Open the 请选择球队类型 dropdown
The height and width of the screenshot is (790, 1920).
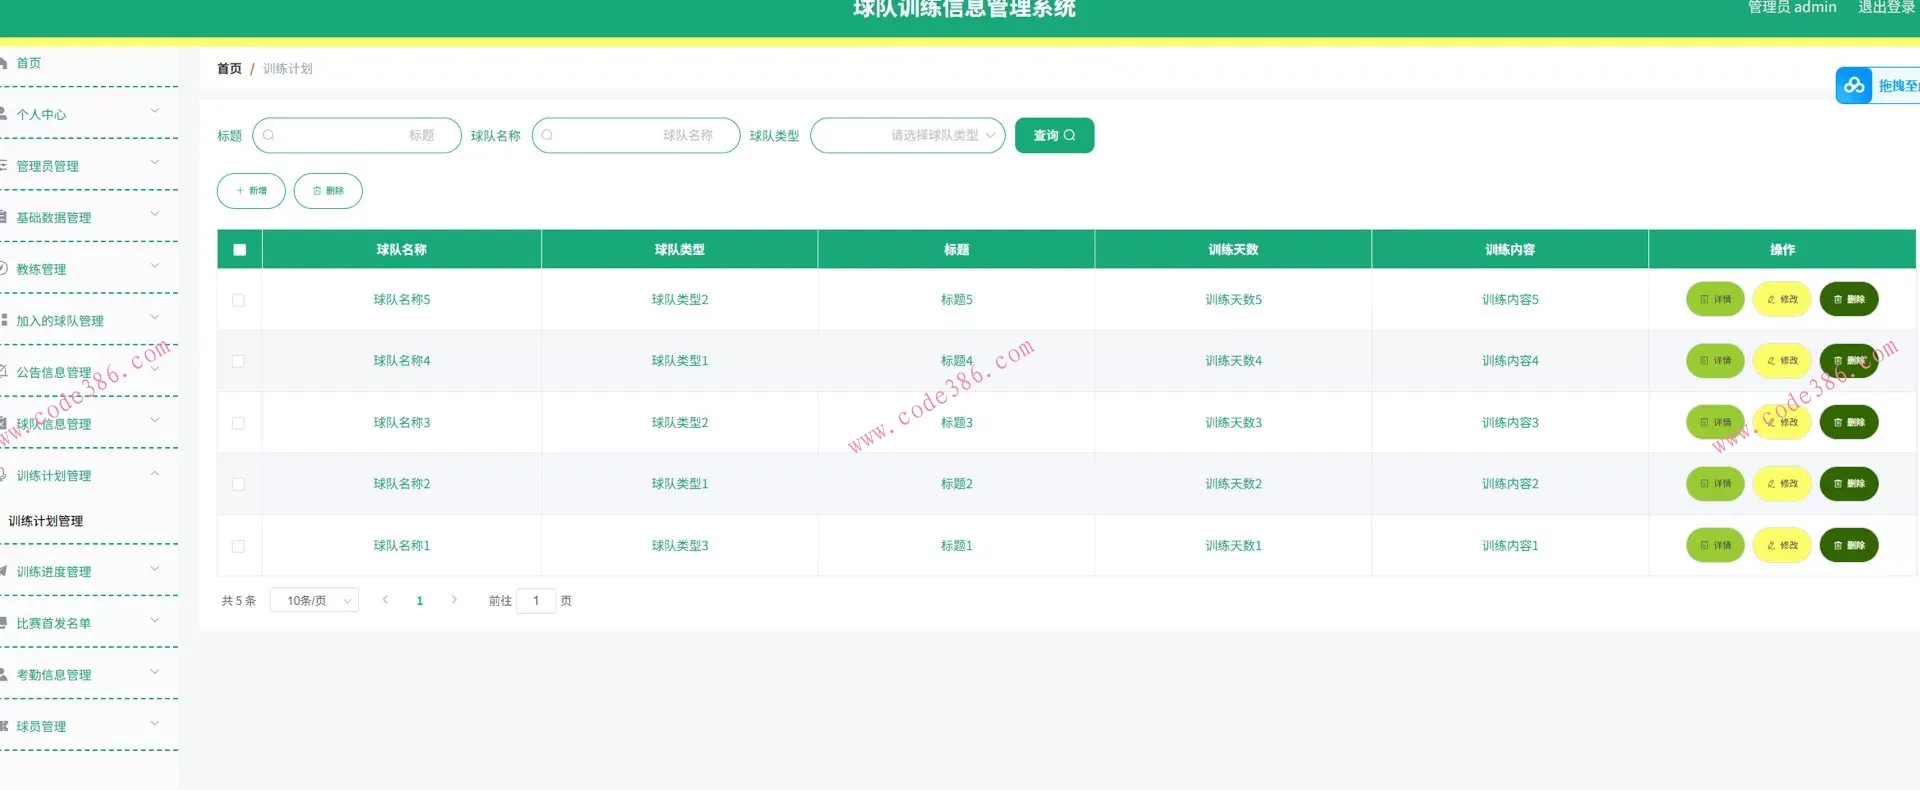[908, 135]
